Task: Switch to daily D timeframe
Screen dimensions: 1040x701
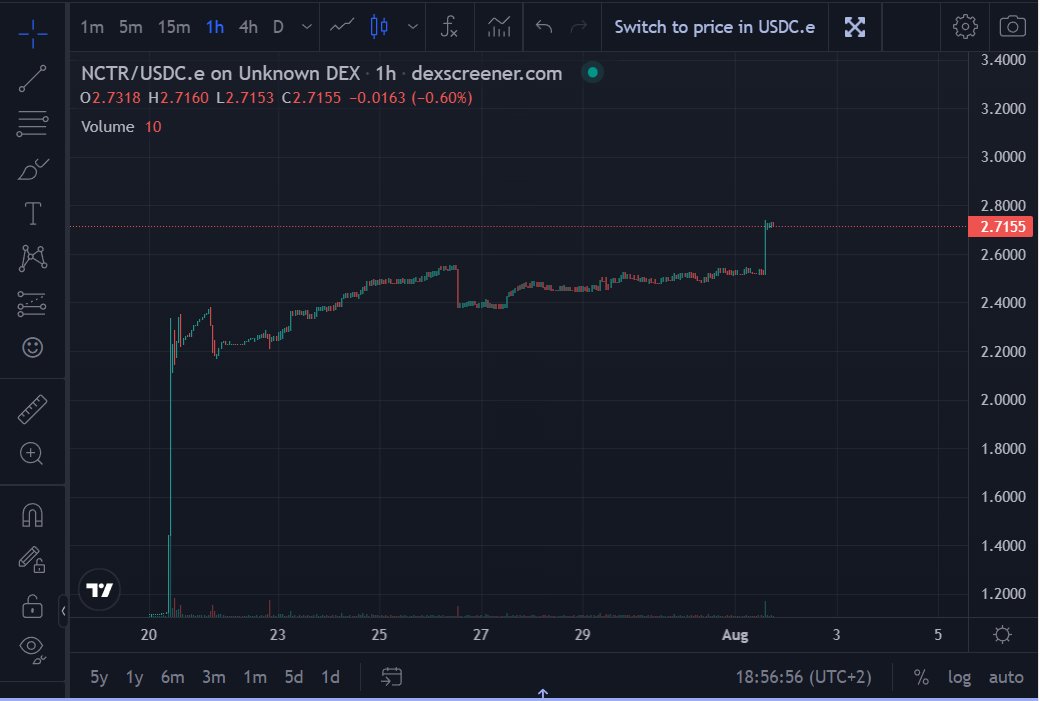Action: point(278,27)
